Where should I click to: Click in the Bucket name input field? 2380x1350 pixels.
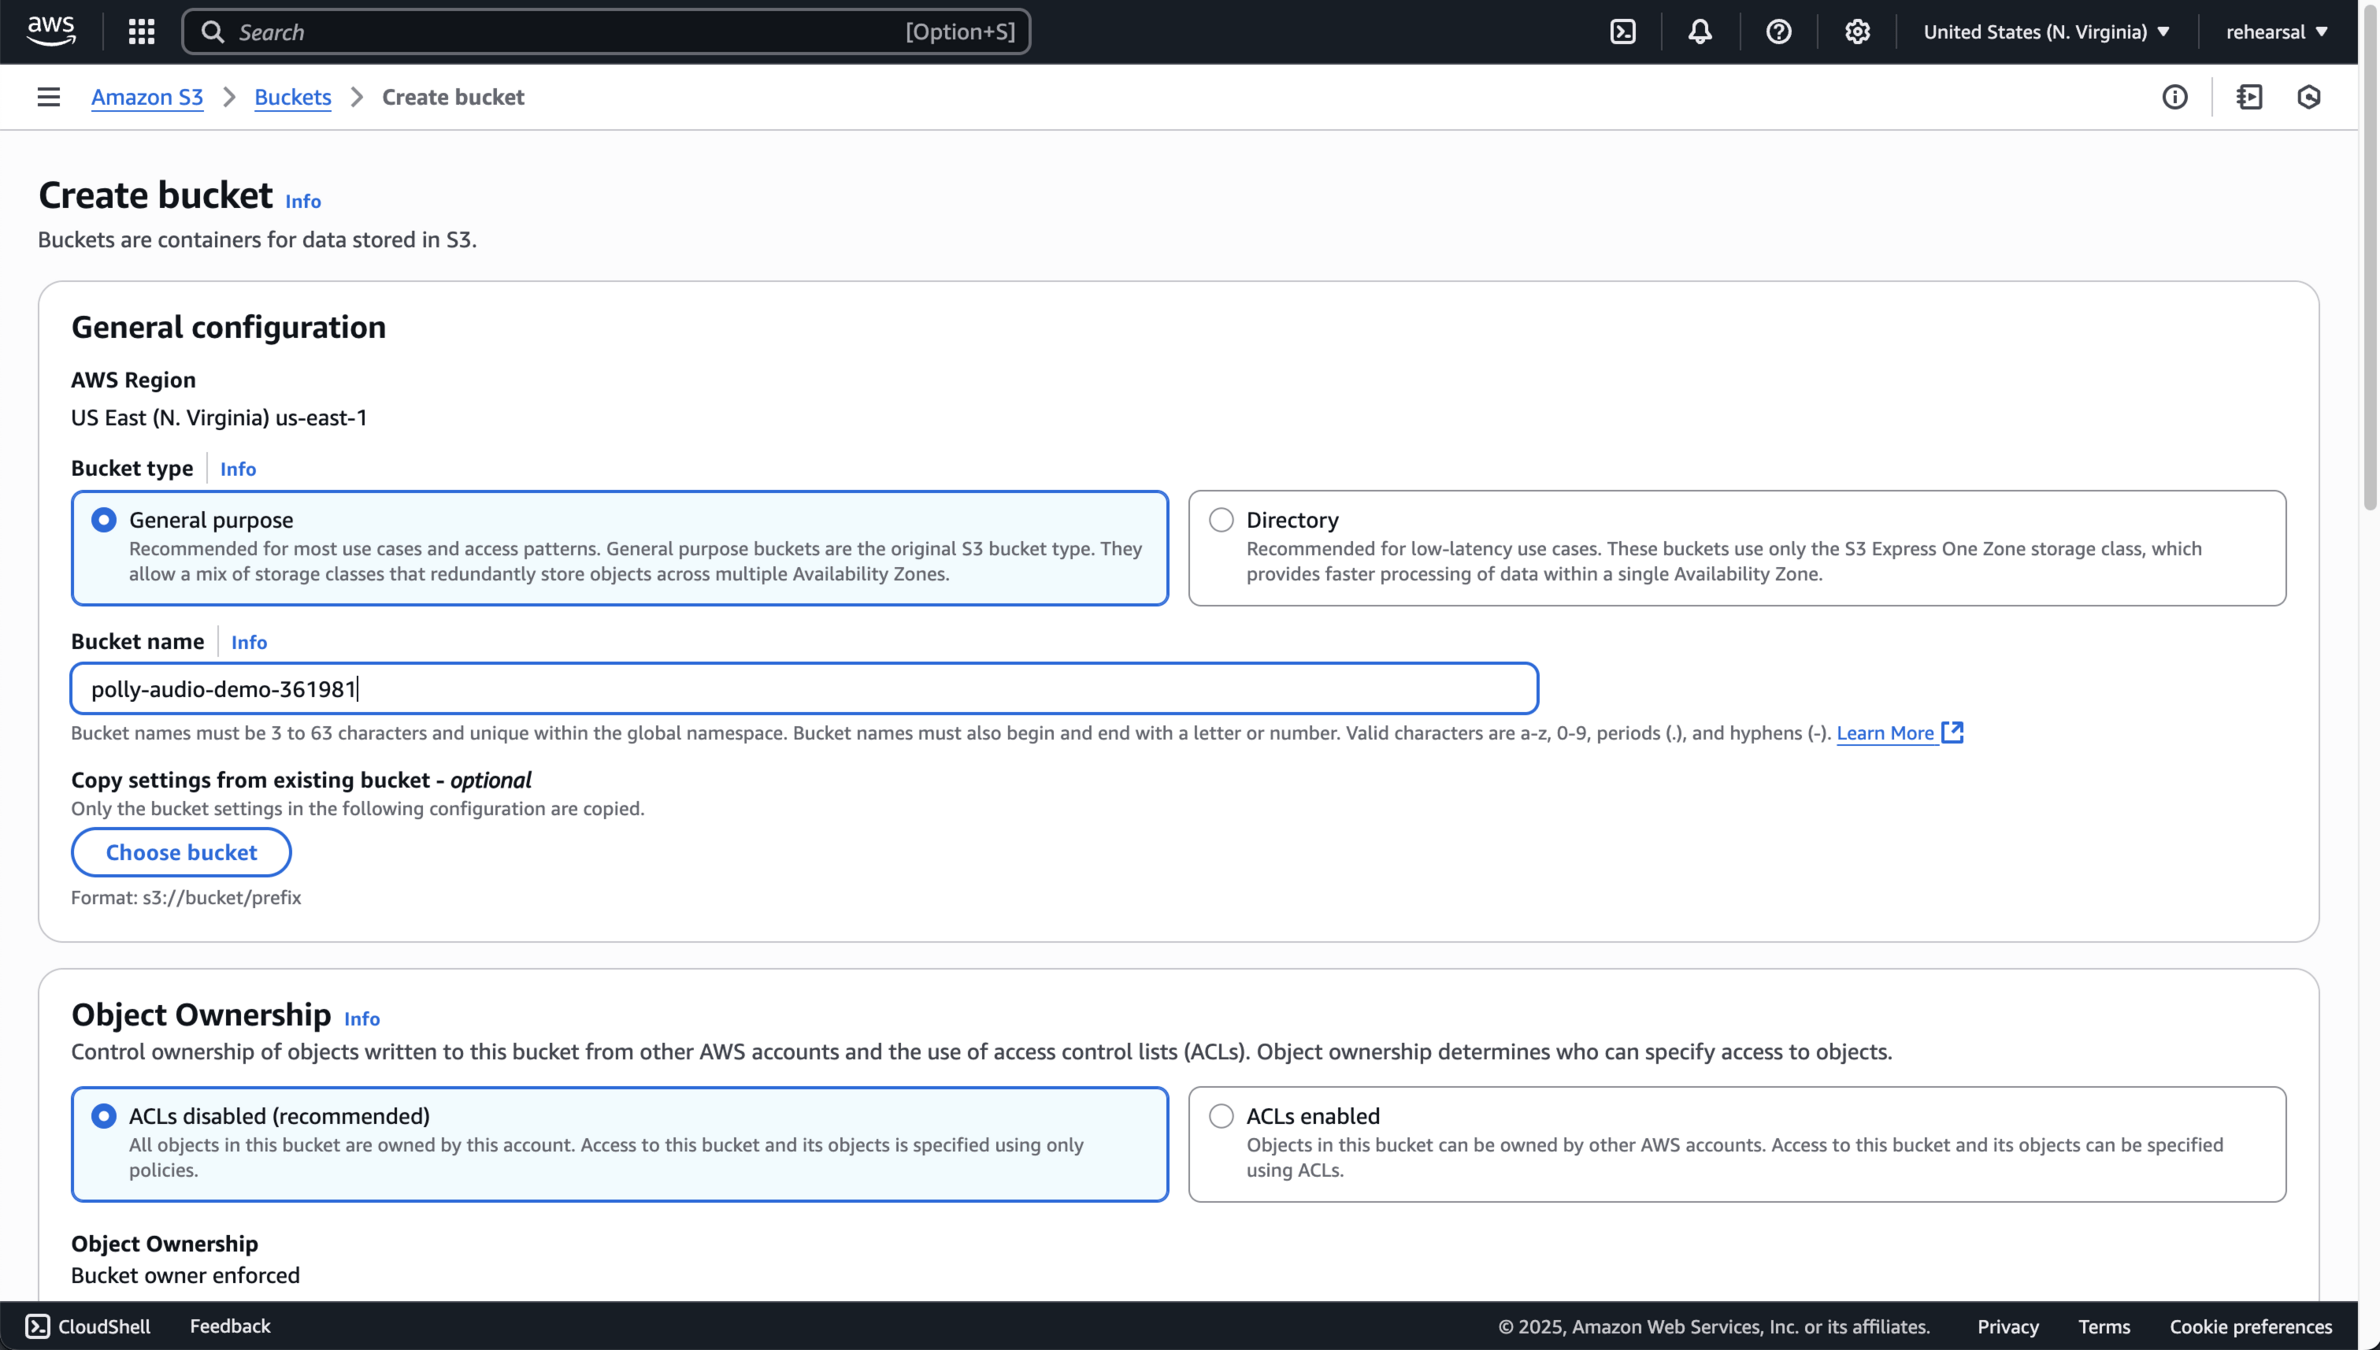click(x=804, y=689)
